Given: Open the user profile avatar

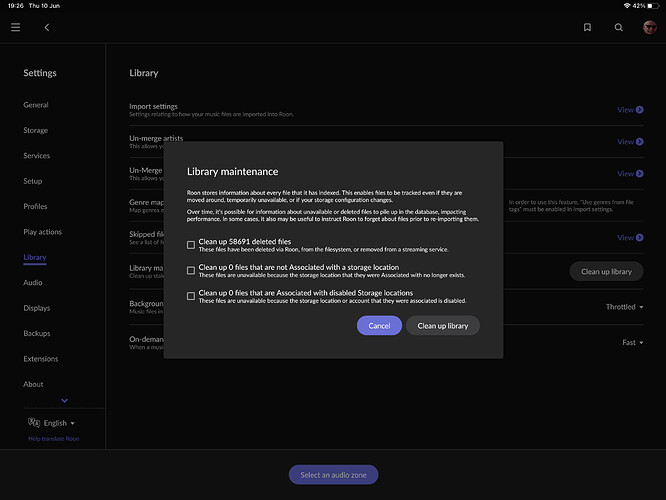Looking at the screenshot, I should tap(649, 27).
